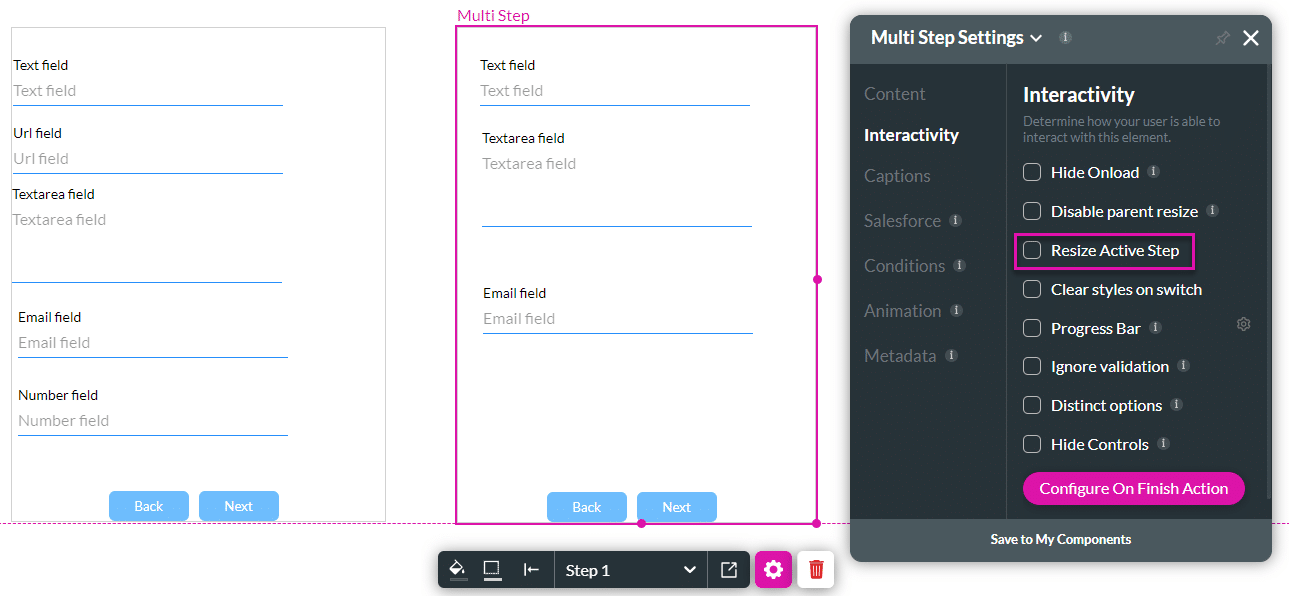Enable the Resize Active Step checkbox
The width and height of the screenshot is (1289, 596).
click(1031, 250)
